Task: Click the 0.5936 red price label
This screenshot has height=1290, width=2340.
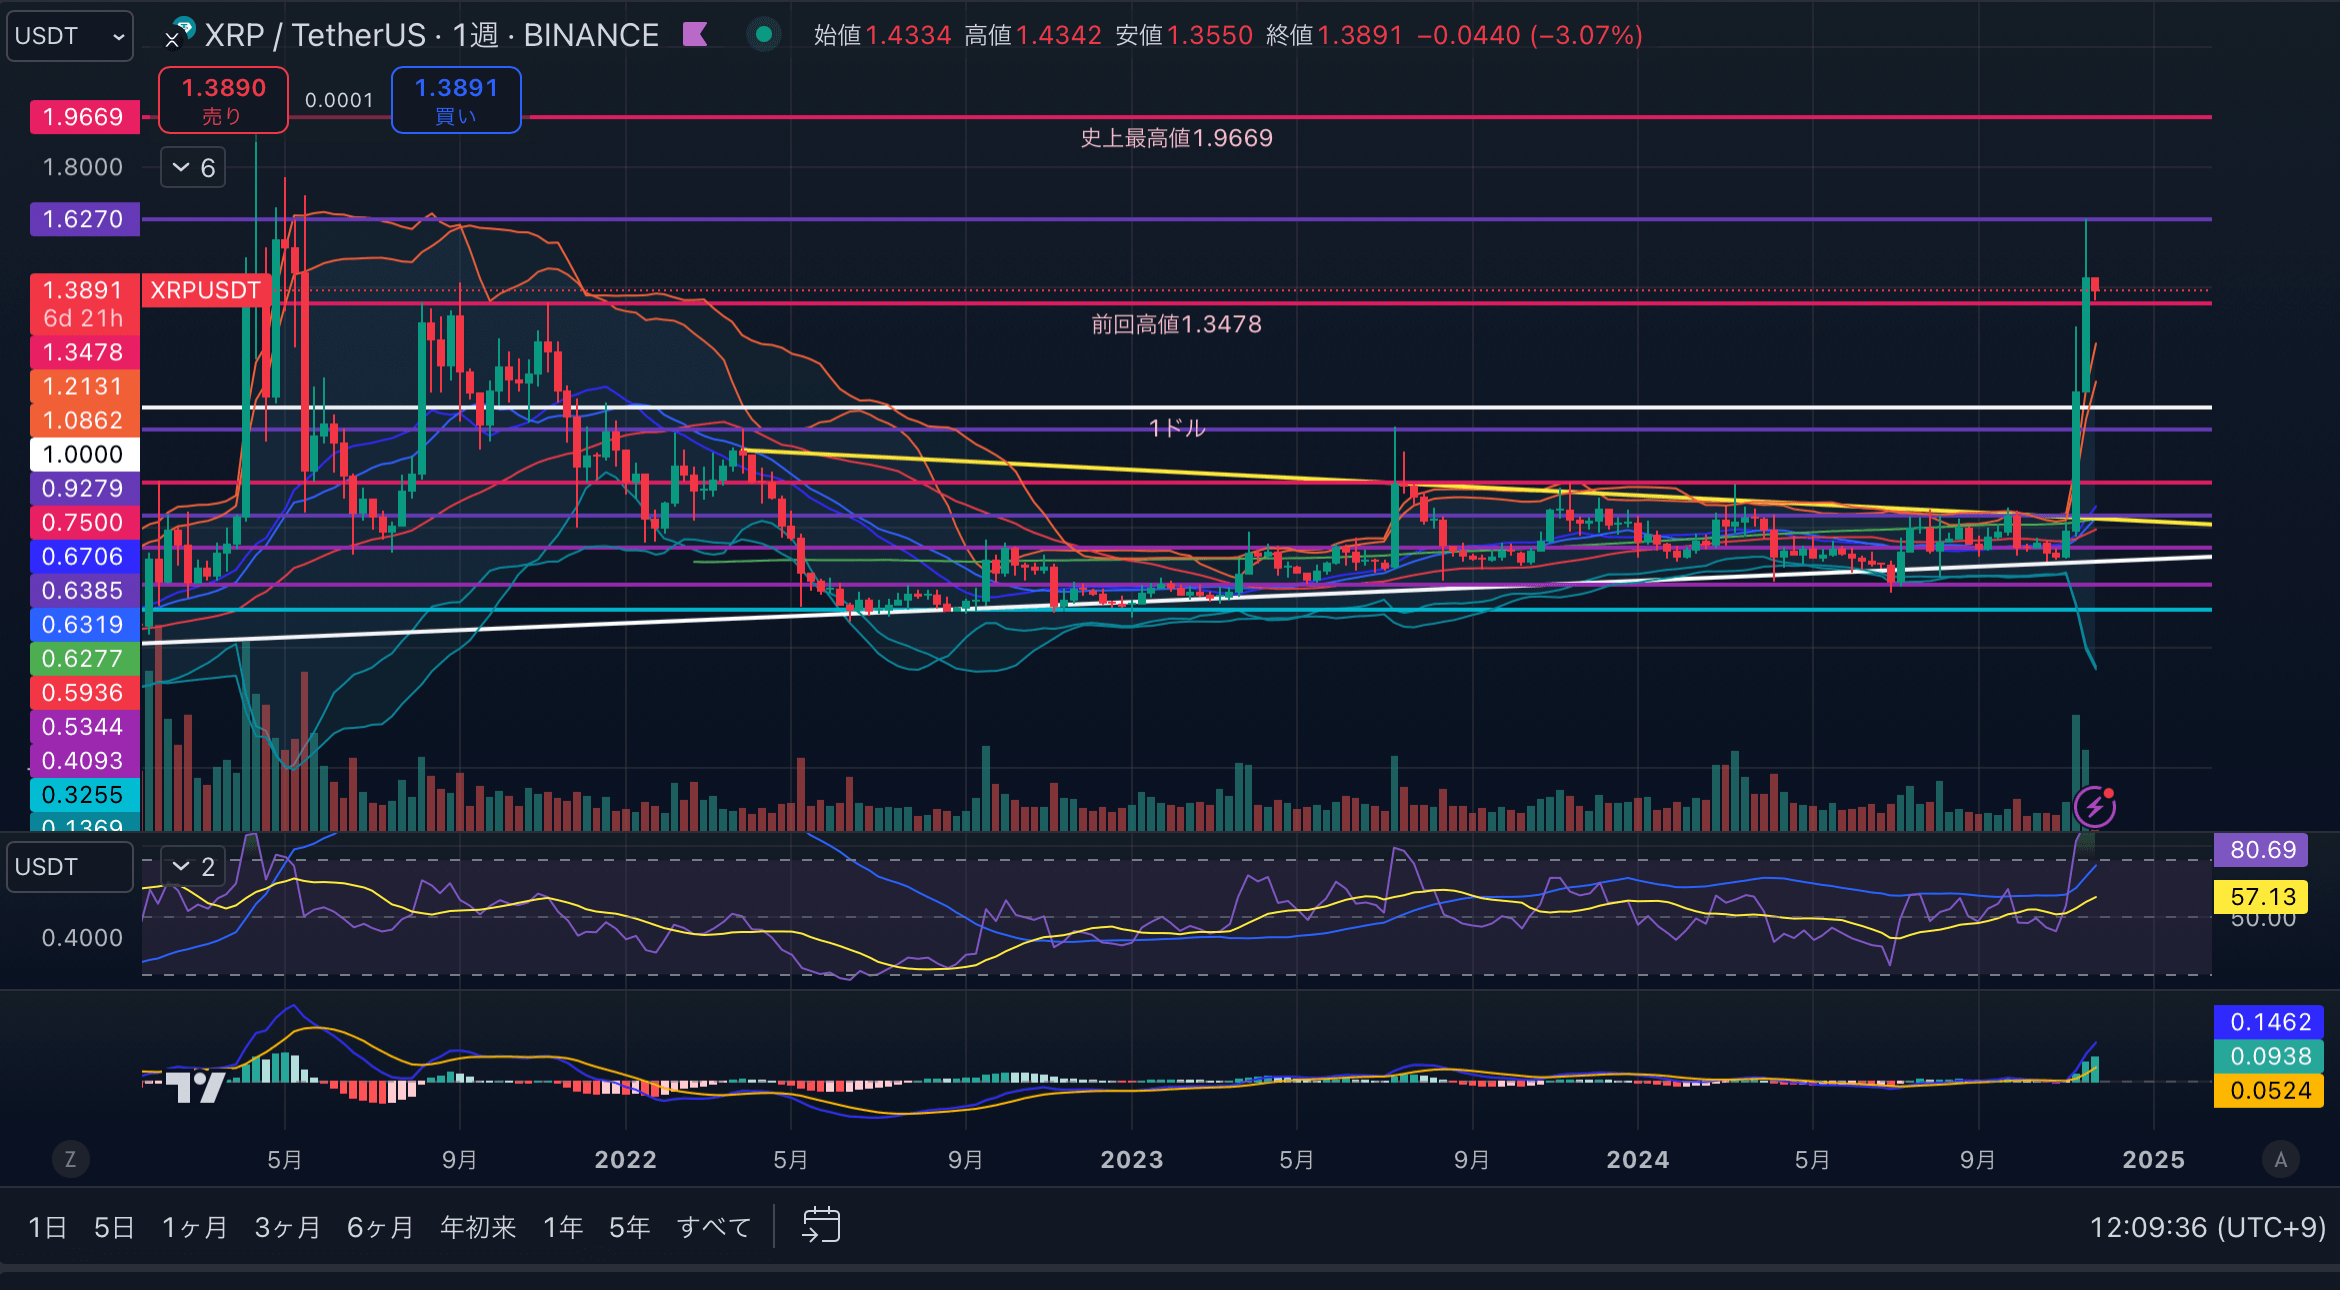Action: tap(84, 692)
